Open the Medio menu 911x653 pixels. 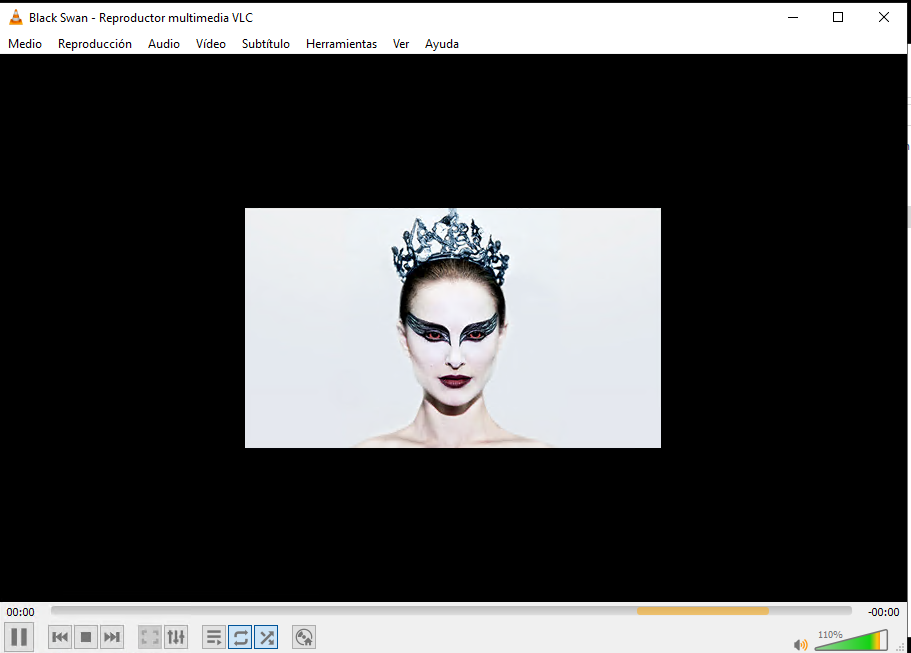click(x=25, y=44)
